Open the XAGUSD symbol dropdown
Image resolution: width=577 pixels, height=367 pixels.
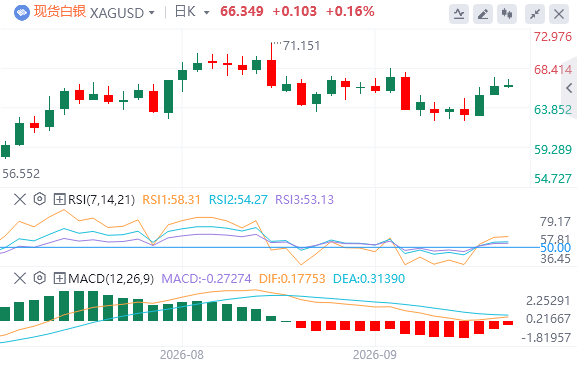point(122,13)
